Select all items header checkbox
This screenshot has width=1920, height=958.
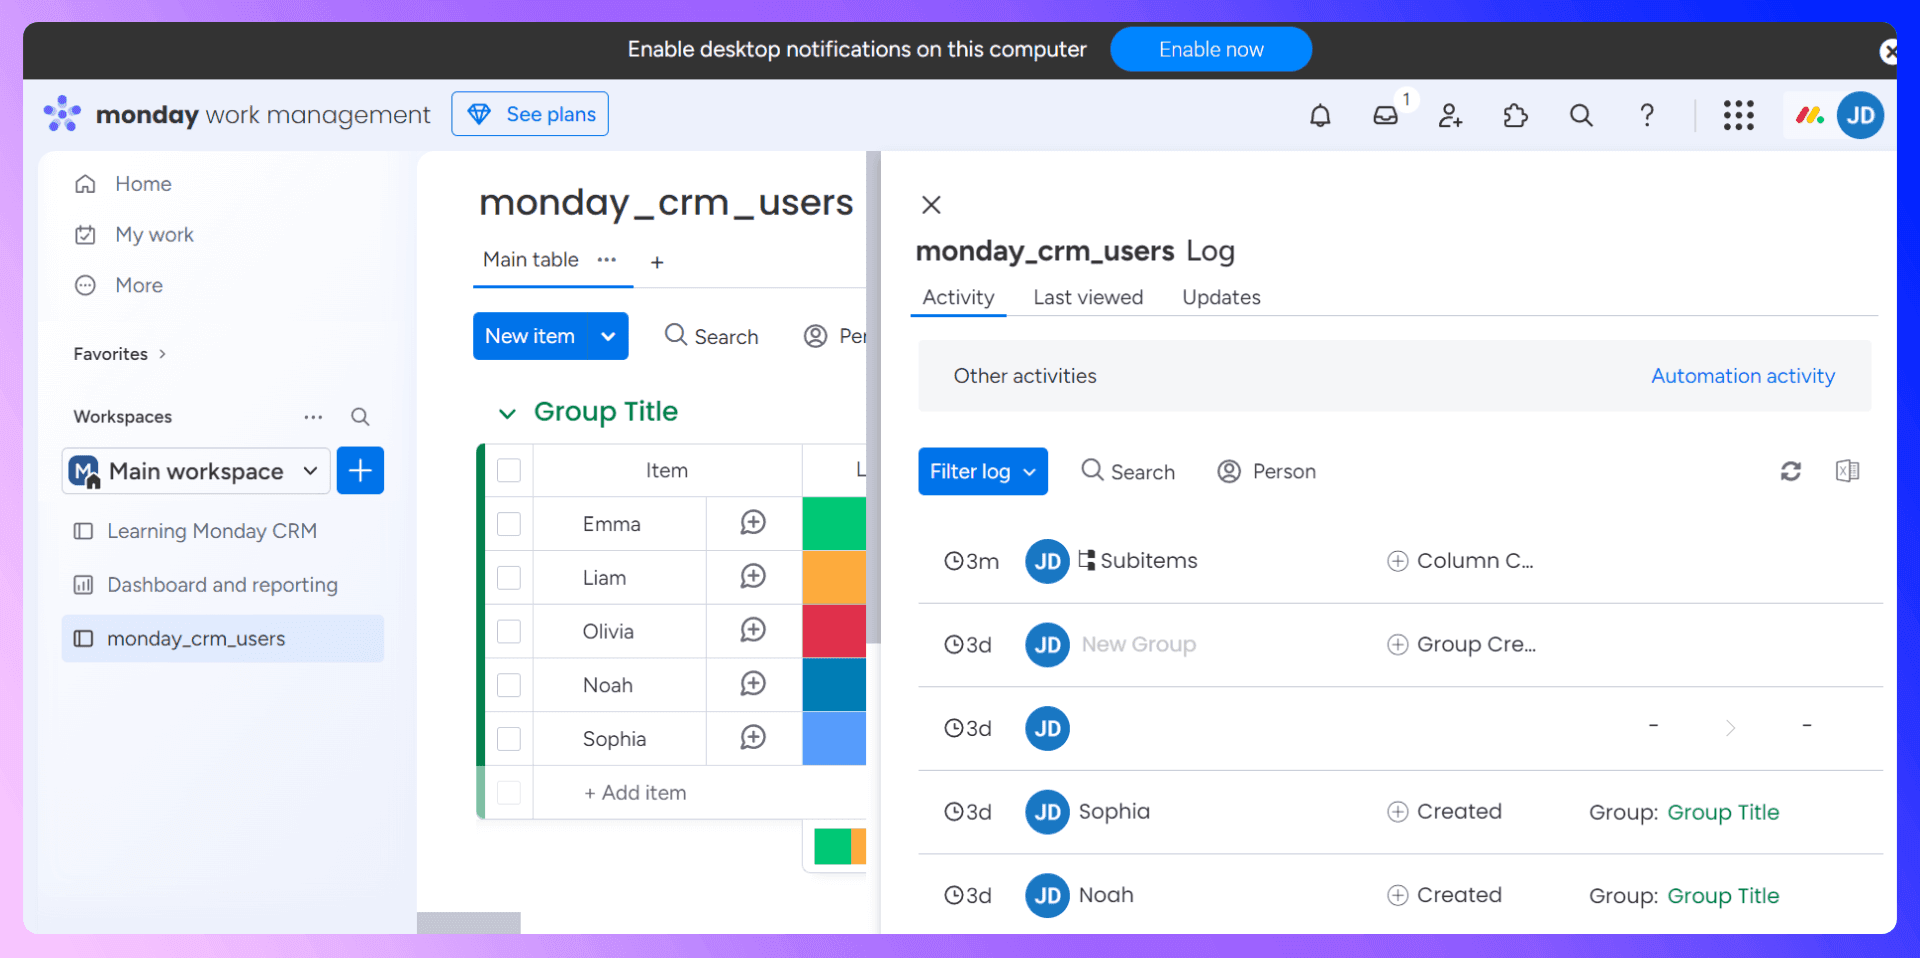[509, 470]
